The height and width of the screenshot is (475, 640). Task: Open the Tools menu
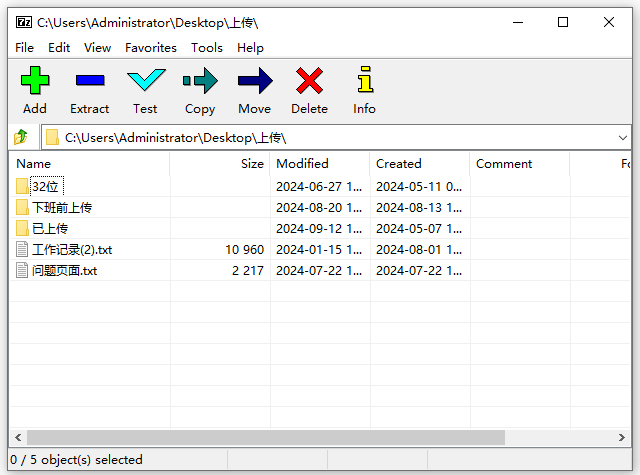[207, 48]
